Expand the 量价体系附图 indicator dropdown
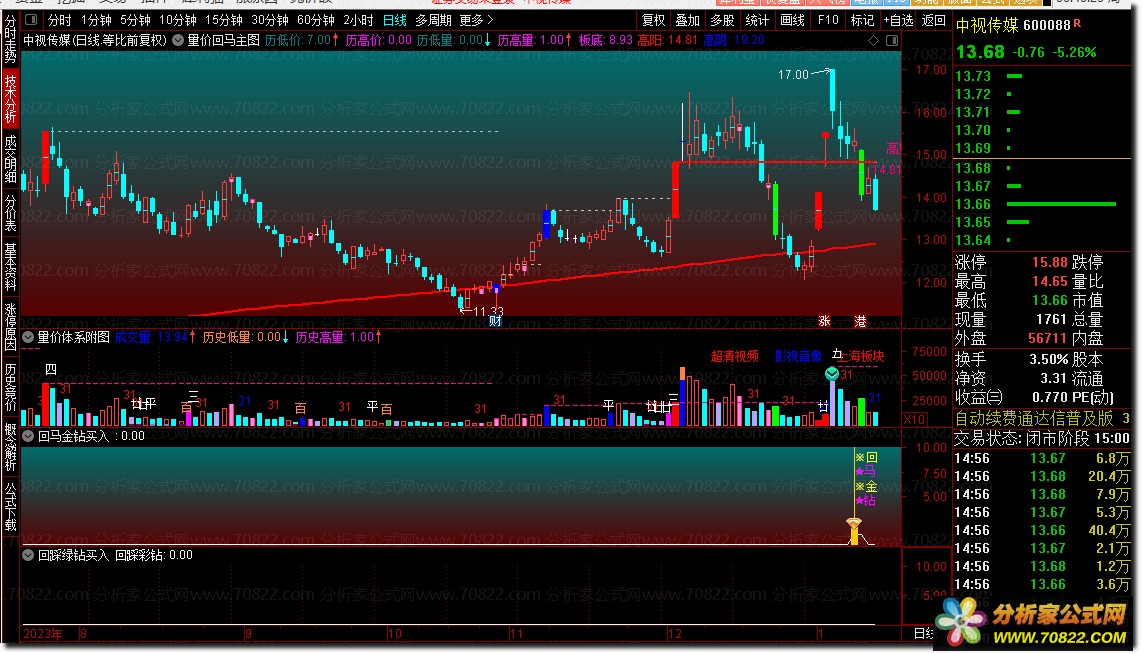This screenshot has height=654, width=1143. tap(28, 337)
